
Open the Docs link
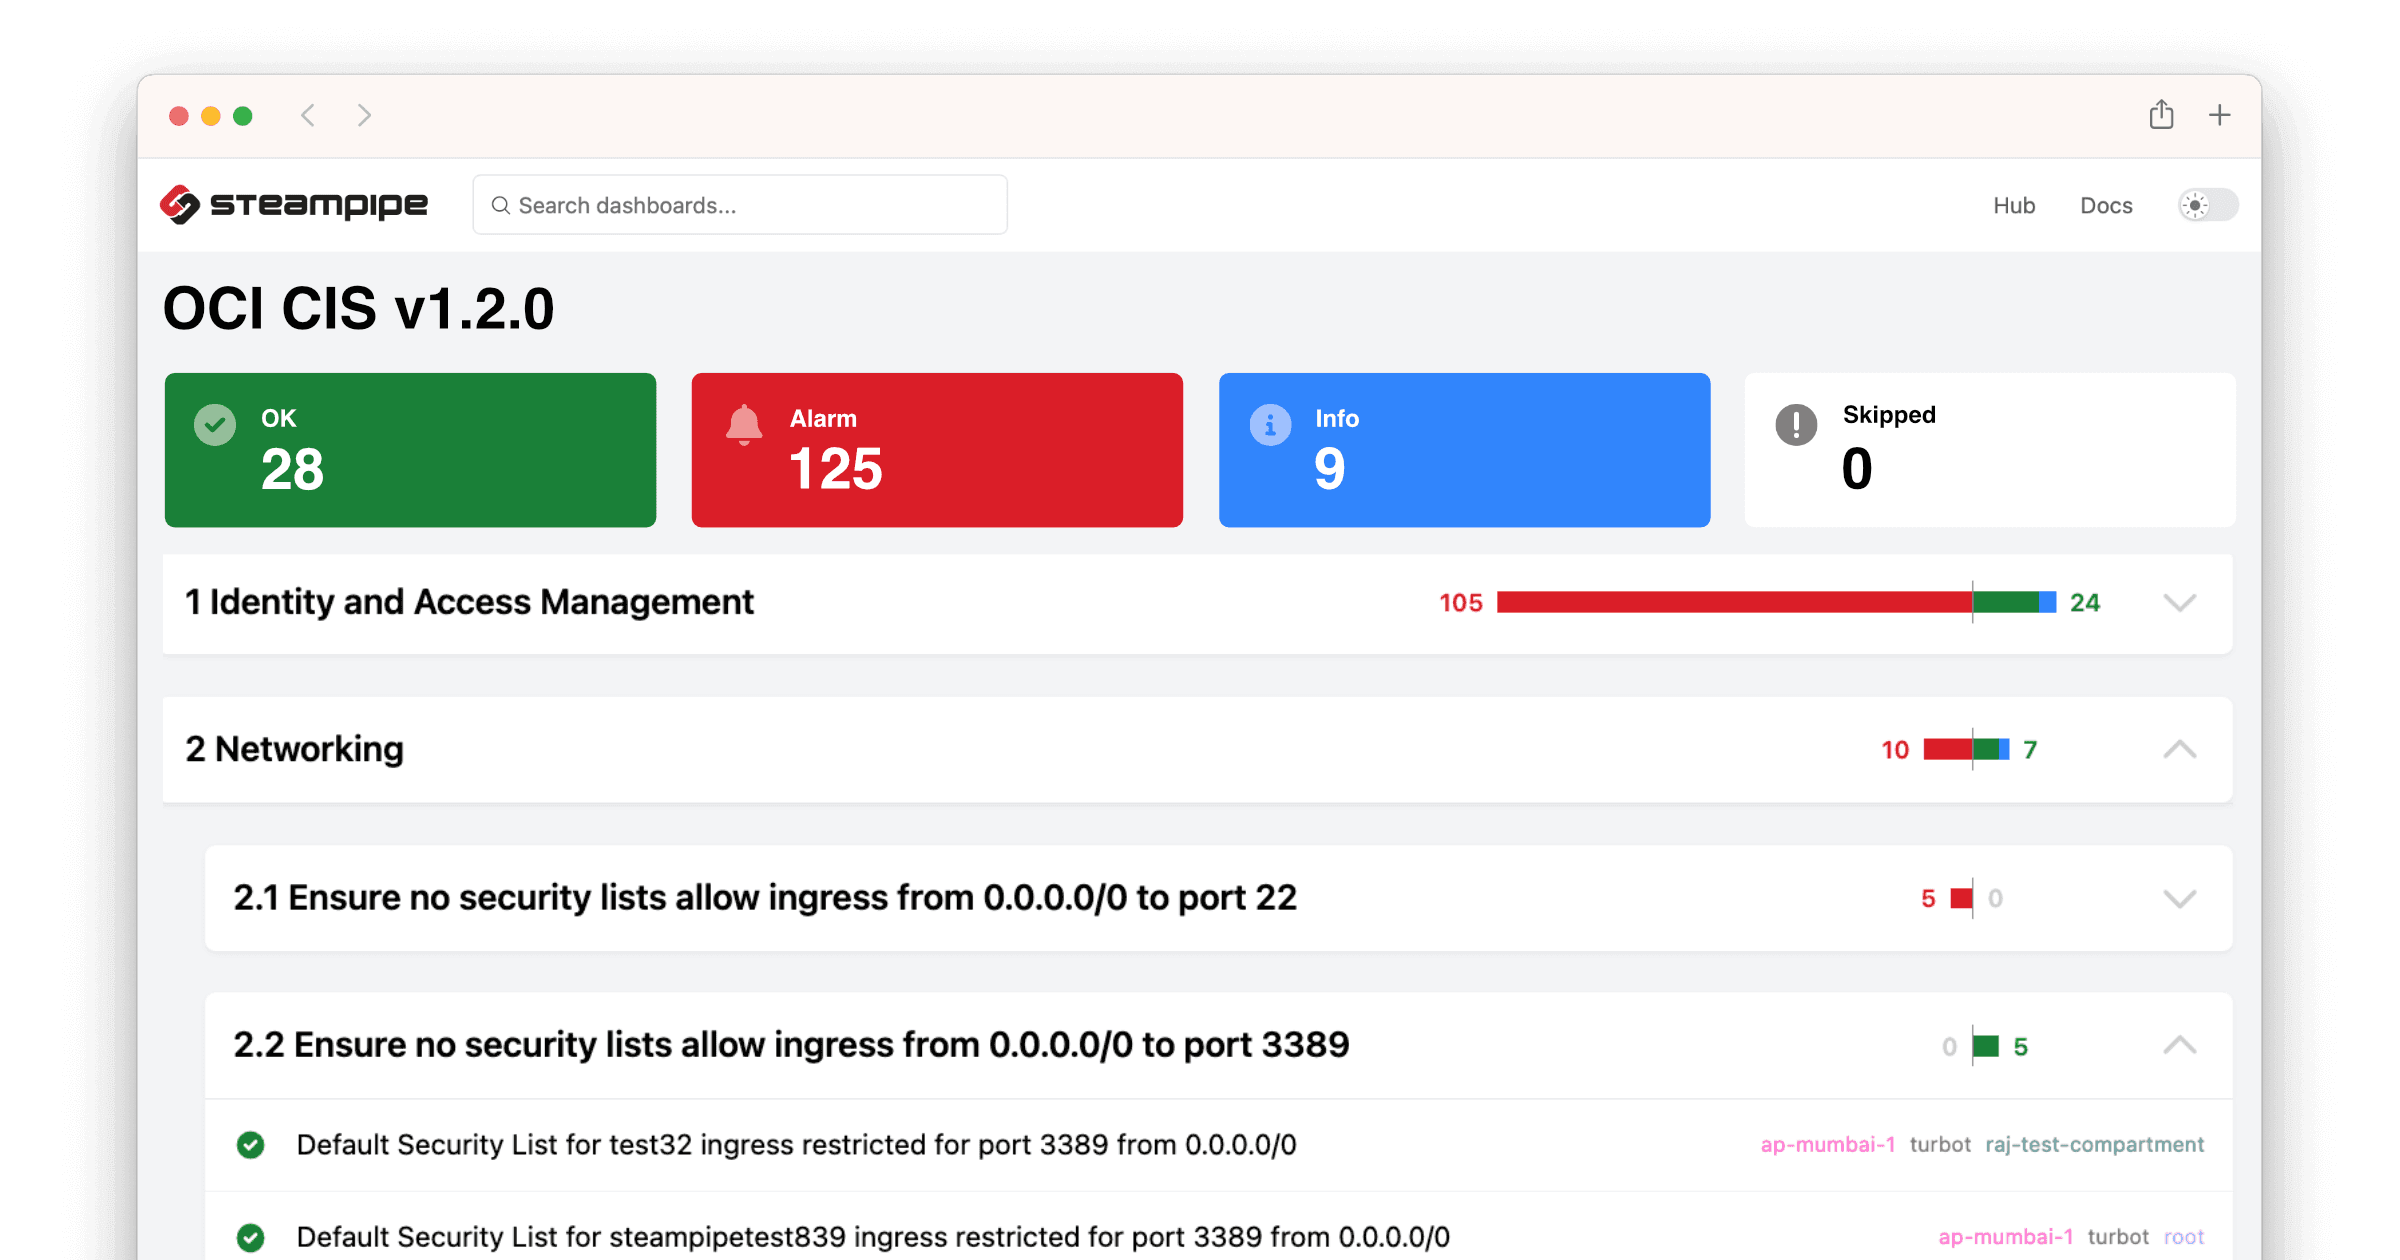2106,205
